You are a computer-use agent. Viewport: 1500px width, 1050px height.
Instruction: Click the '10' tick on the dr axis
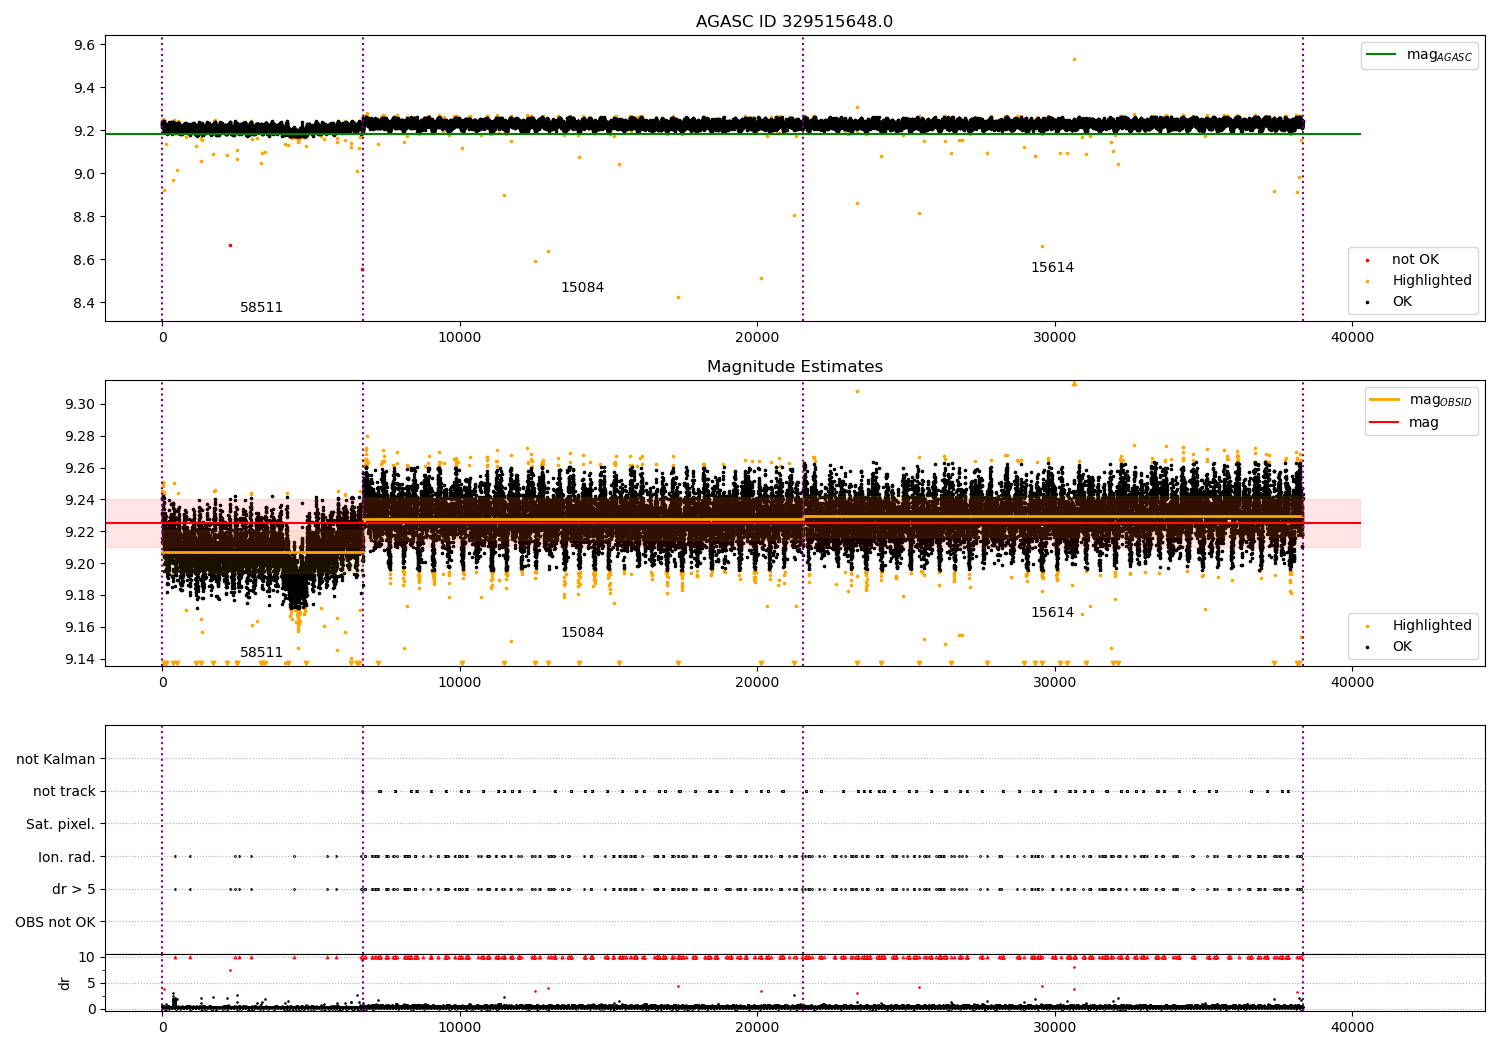point(87,958)
